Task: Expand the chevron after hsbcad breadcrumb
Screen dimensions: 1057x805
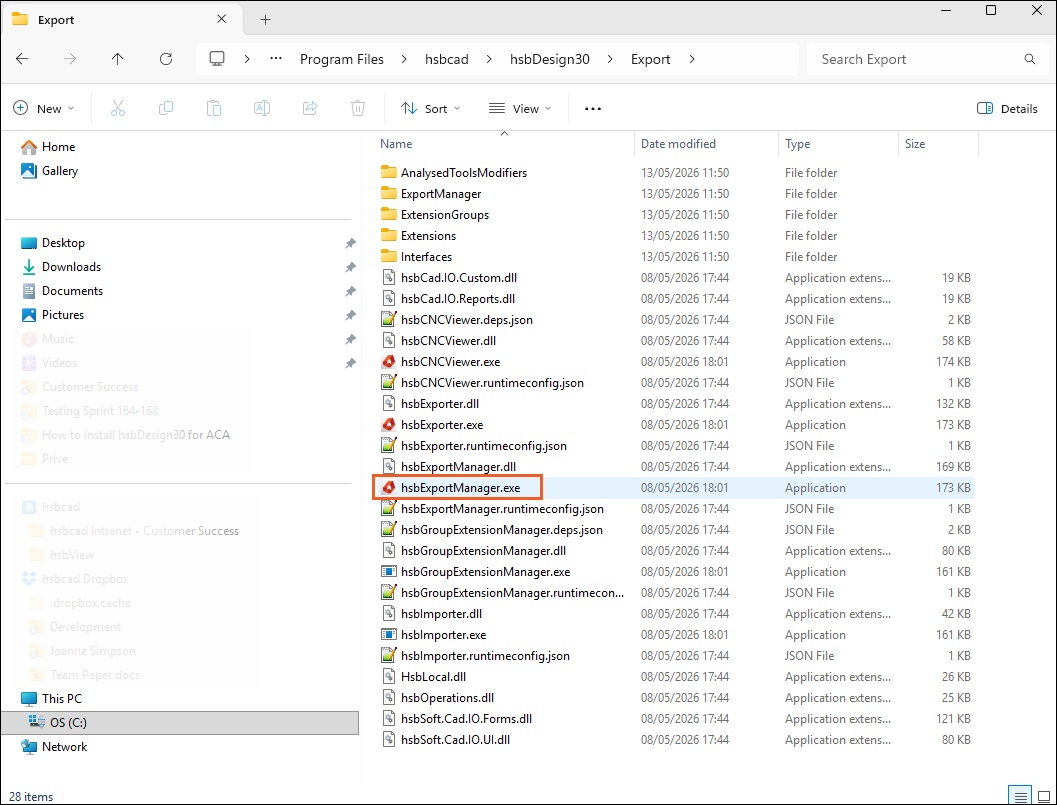Action: (x=489, y=59)
